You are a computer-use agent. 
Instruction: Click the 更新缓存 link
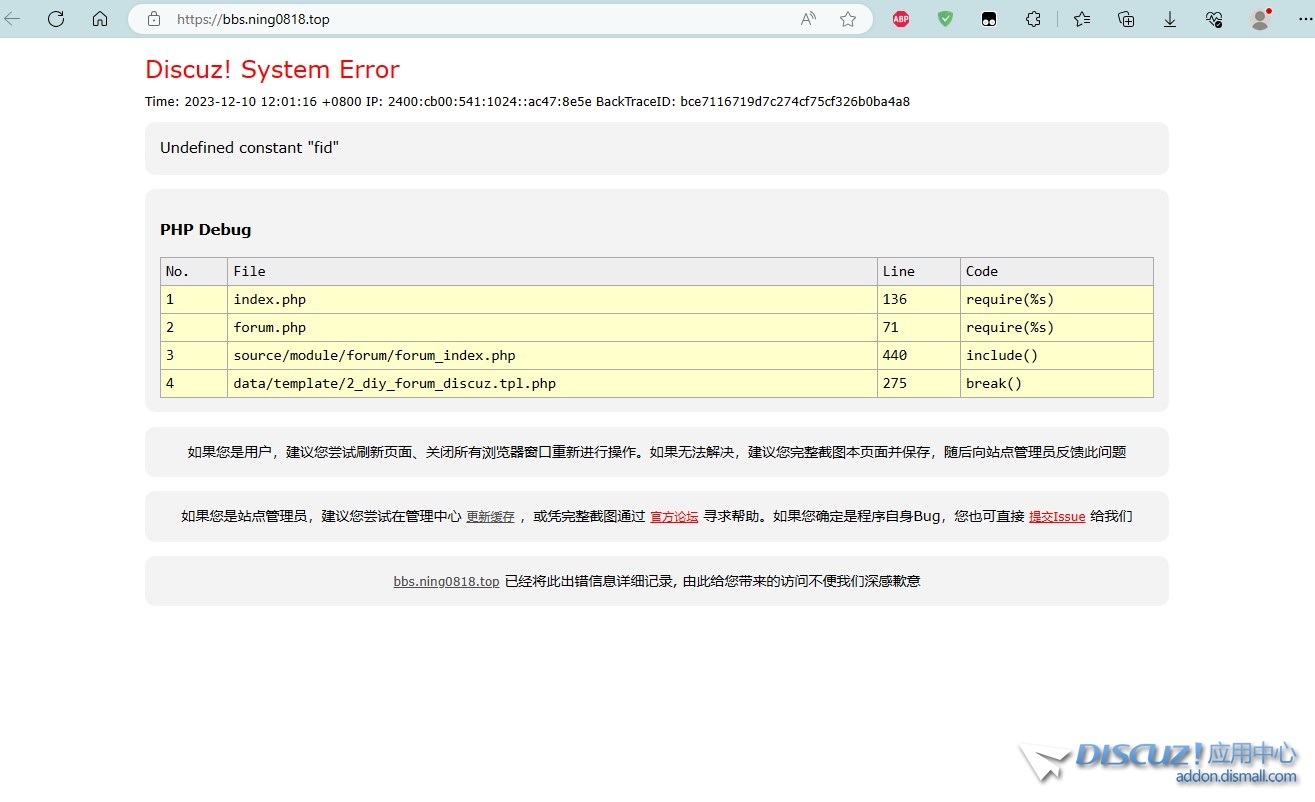coord(490,517)
